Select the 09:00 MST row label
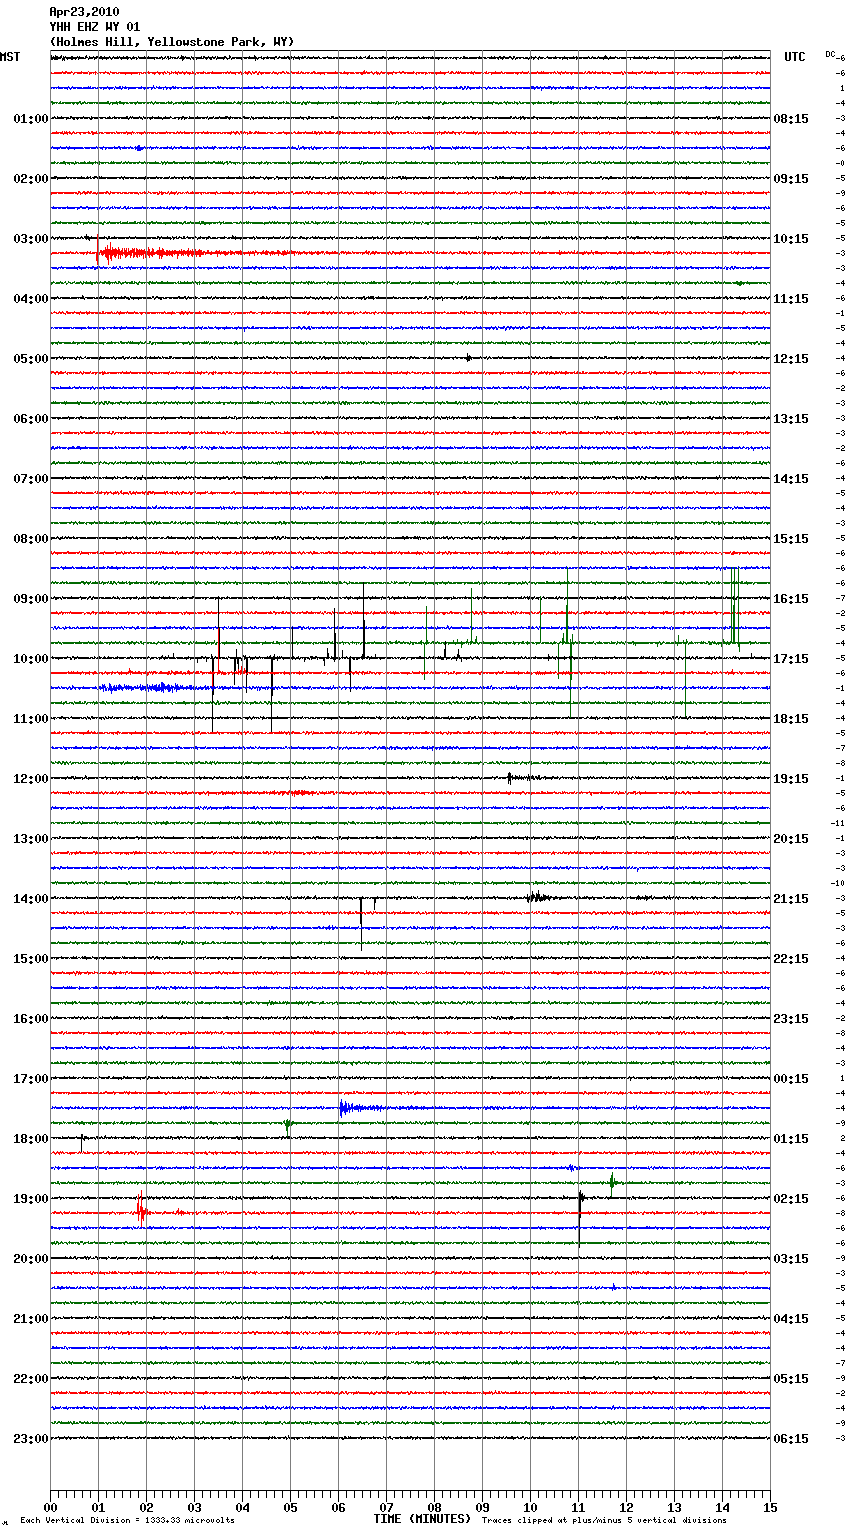The height and width of the screenshot is (1534, 850). [x=30, y=599]
